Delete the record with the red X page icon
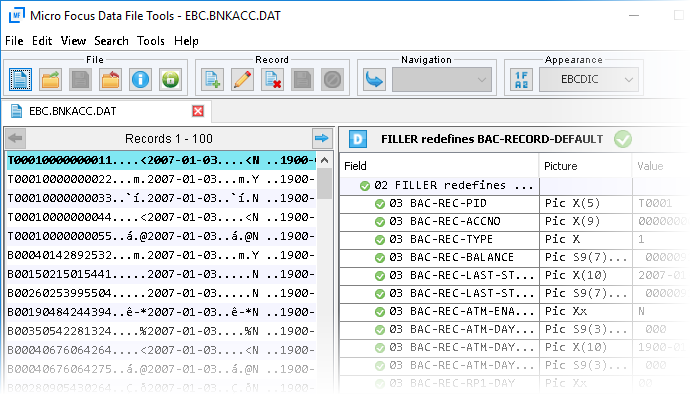 [272, 80]
